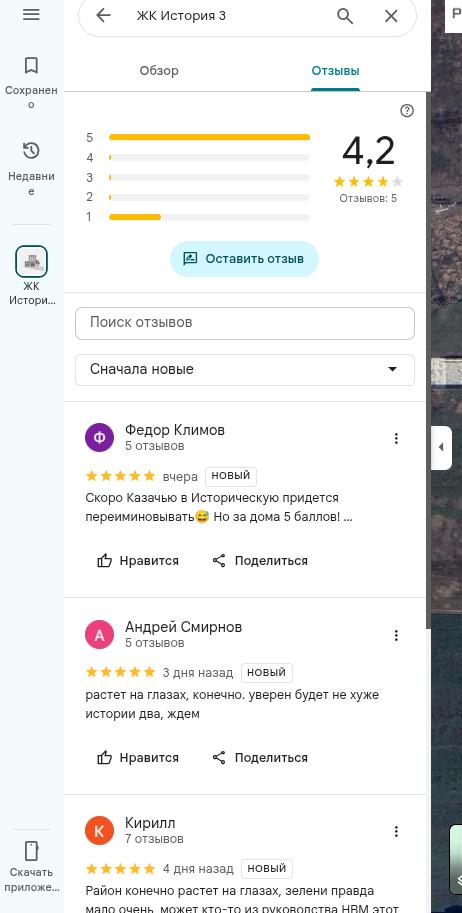Screen dimensions: 462x913
Task: Click the reviews panel scrollbar
Action: coord(429,361)
